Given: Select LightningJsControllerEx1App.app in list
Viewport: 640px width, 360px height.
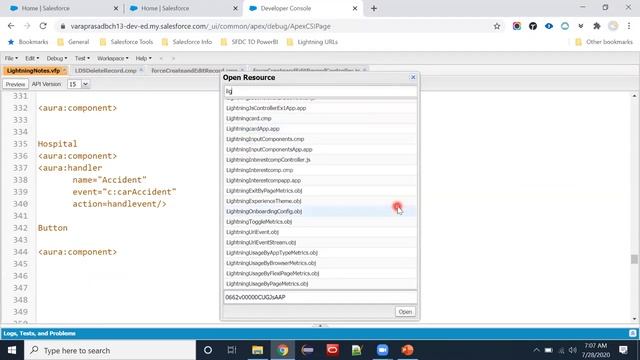Looking at the screenshot, I should 320,108.
